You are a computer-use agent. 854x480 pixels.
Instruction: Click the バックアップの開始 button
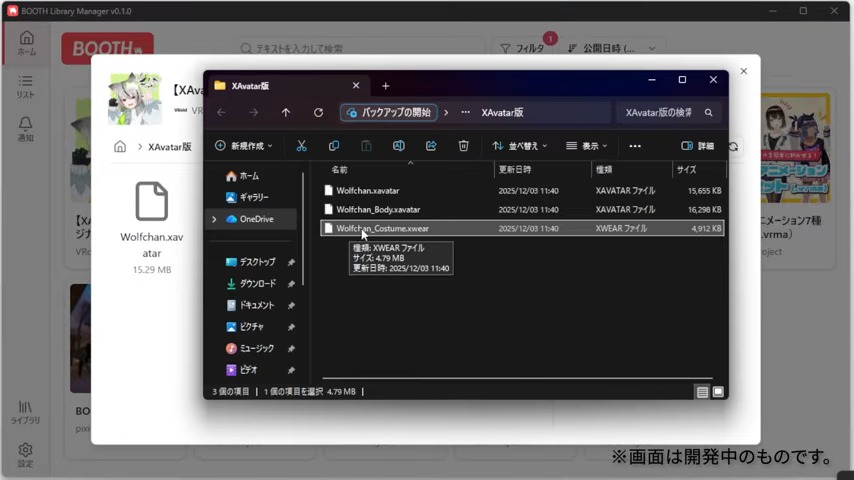388,113
